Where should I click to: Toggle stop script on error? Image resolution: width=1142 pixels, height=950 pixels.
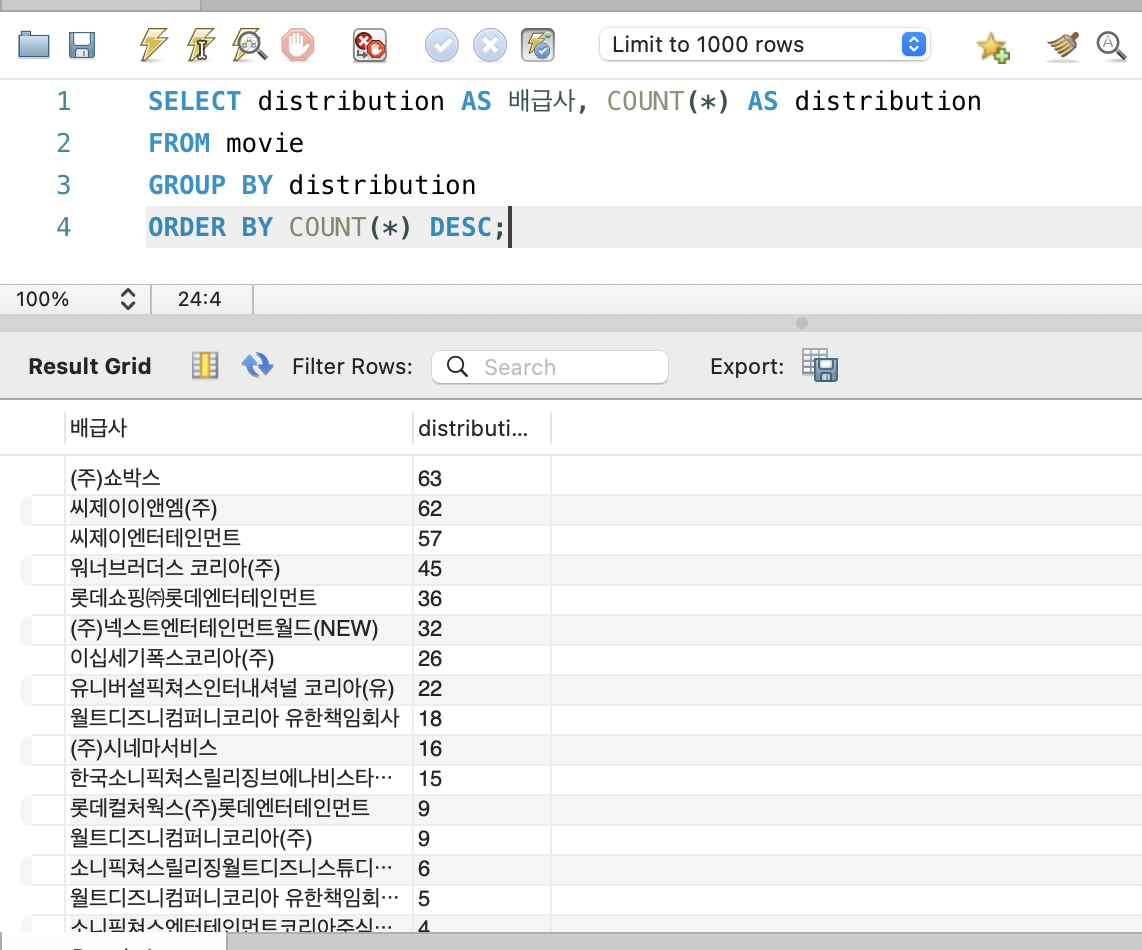pos(368,45)
